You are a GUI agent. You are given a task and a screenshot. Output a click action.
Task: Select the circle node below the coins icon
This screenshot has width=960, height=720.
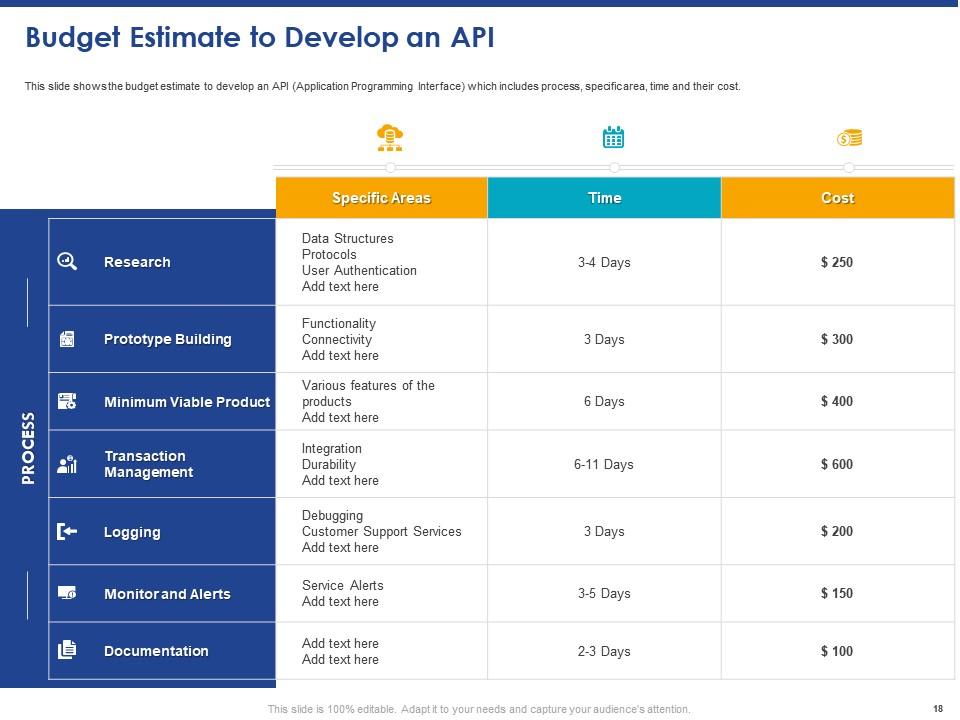point(849,168)
